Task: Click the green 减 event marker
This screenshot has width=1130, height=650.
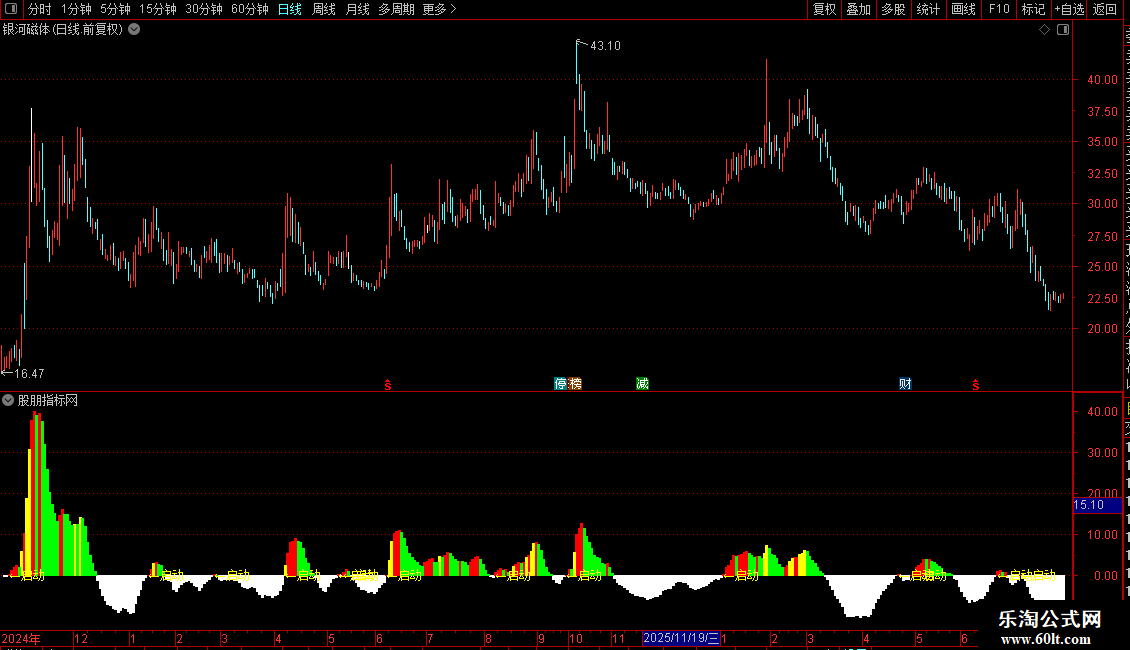Action: coord(642,383)
